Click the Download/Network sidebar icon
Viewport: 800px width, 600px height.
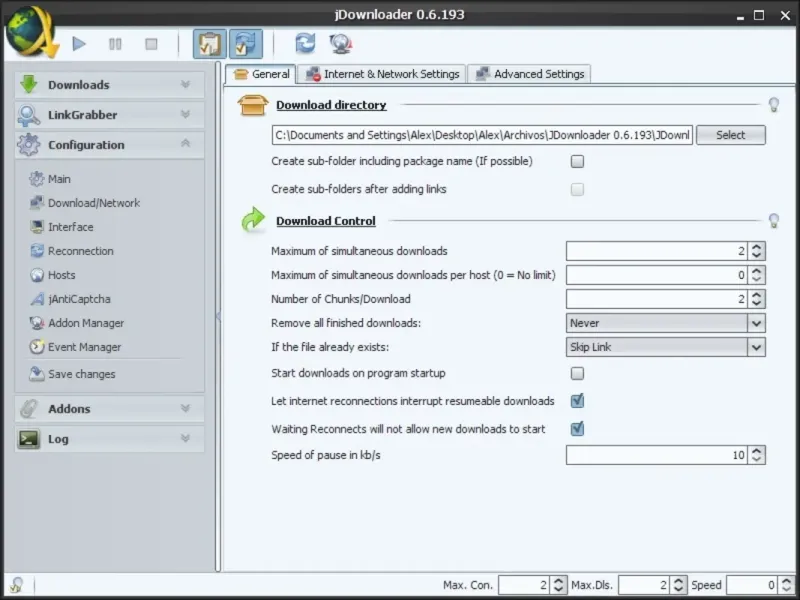pos(37,203)
